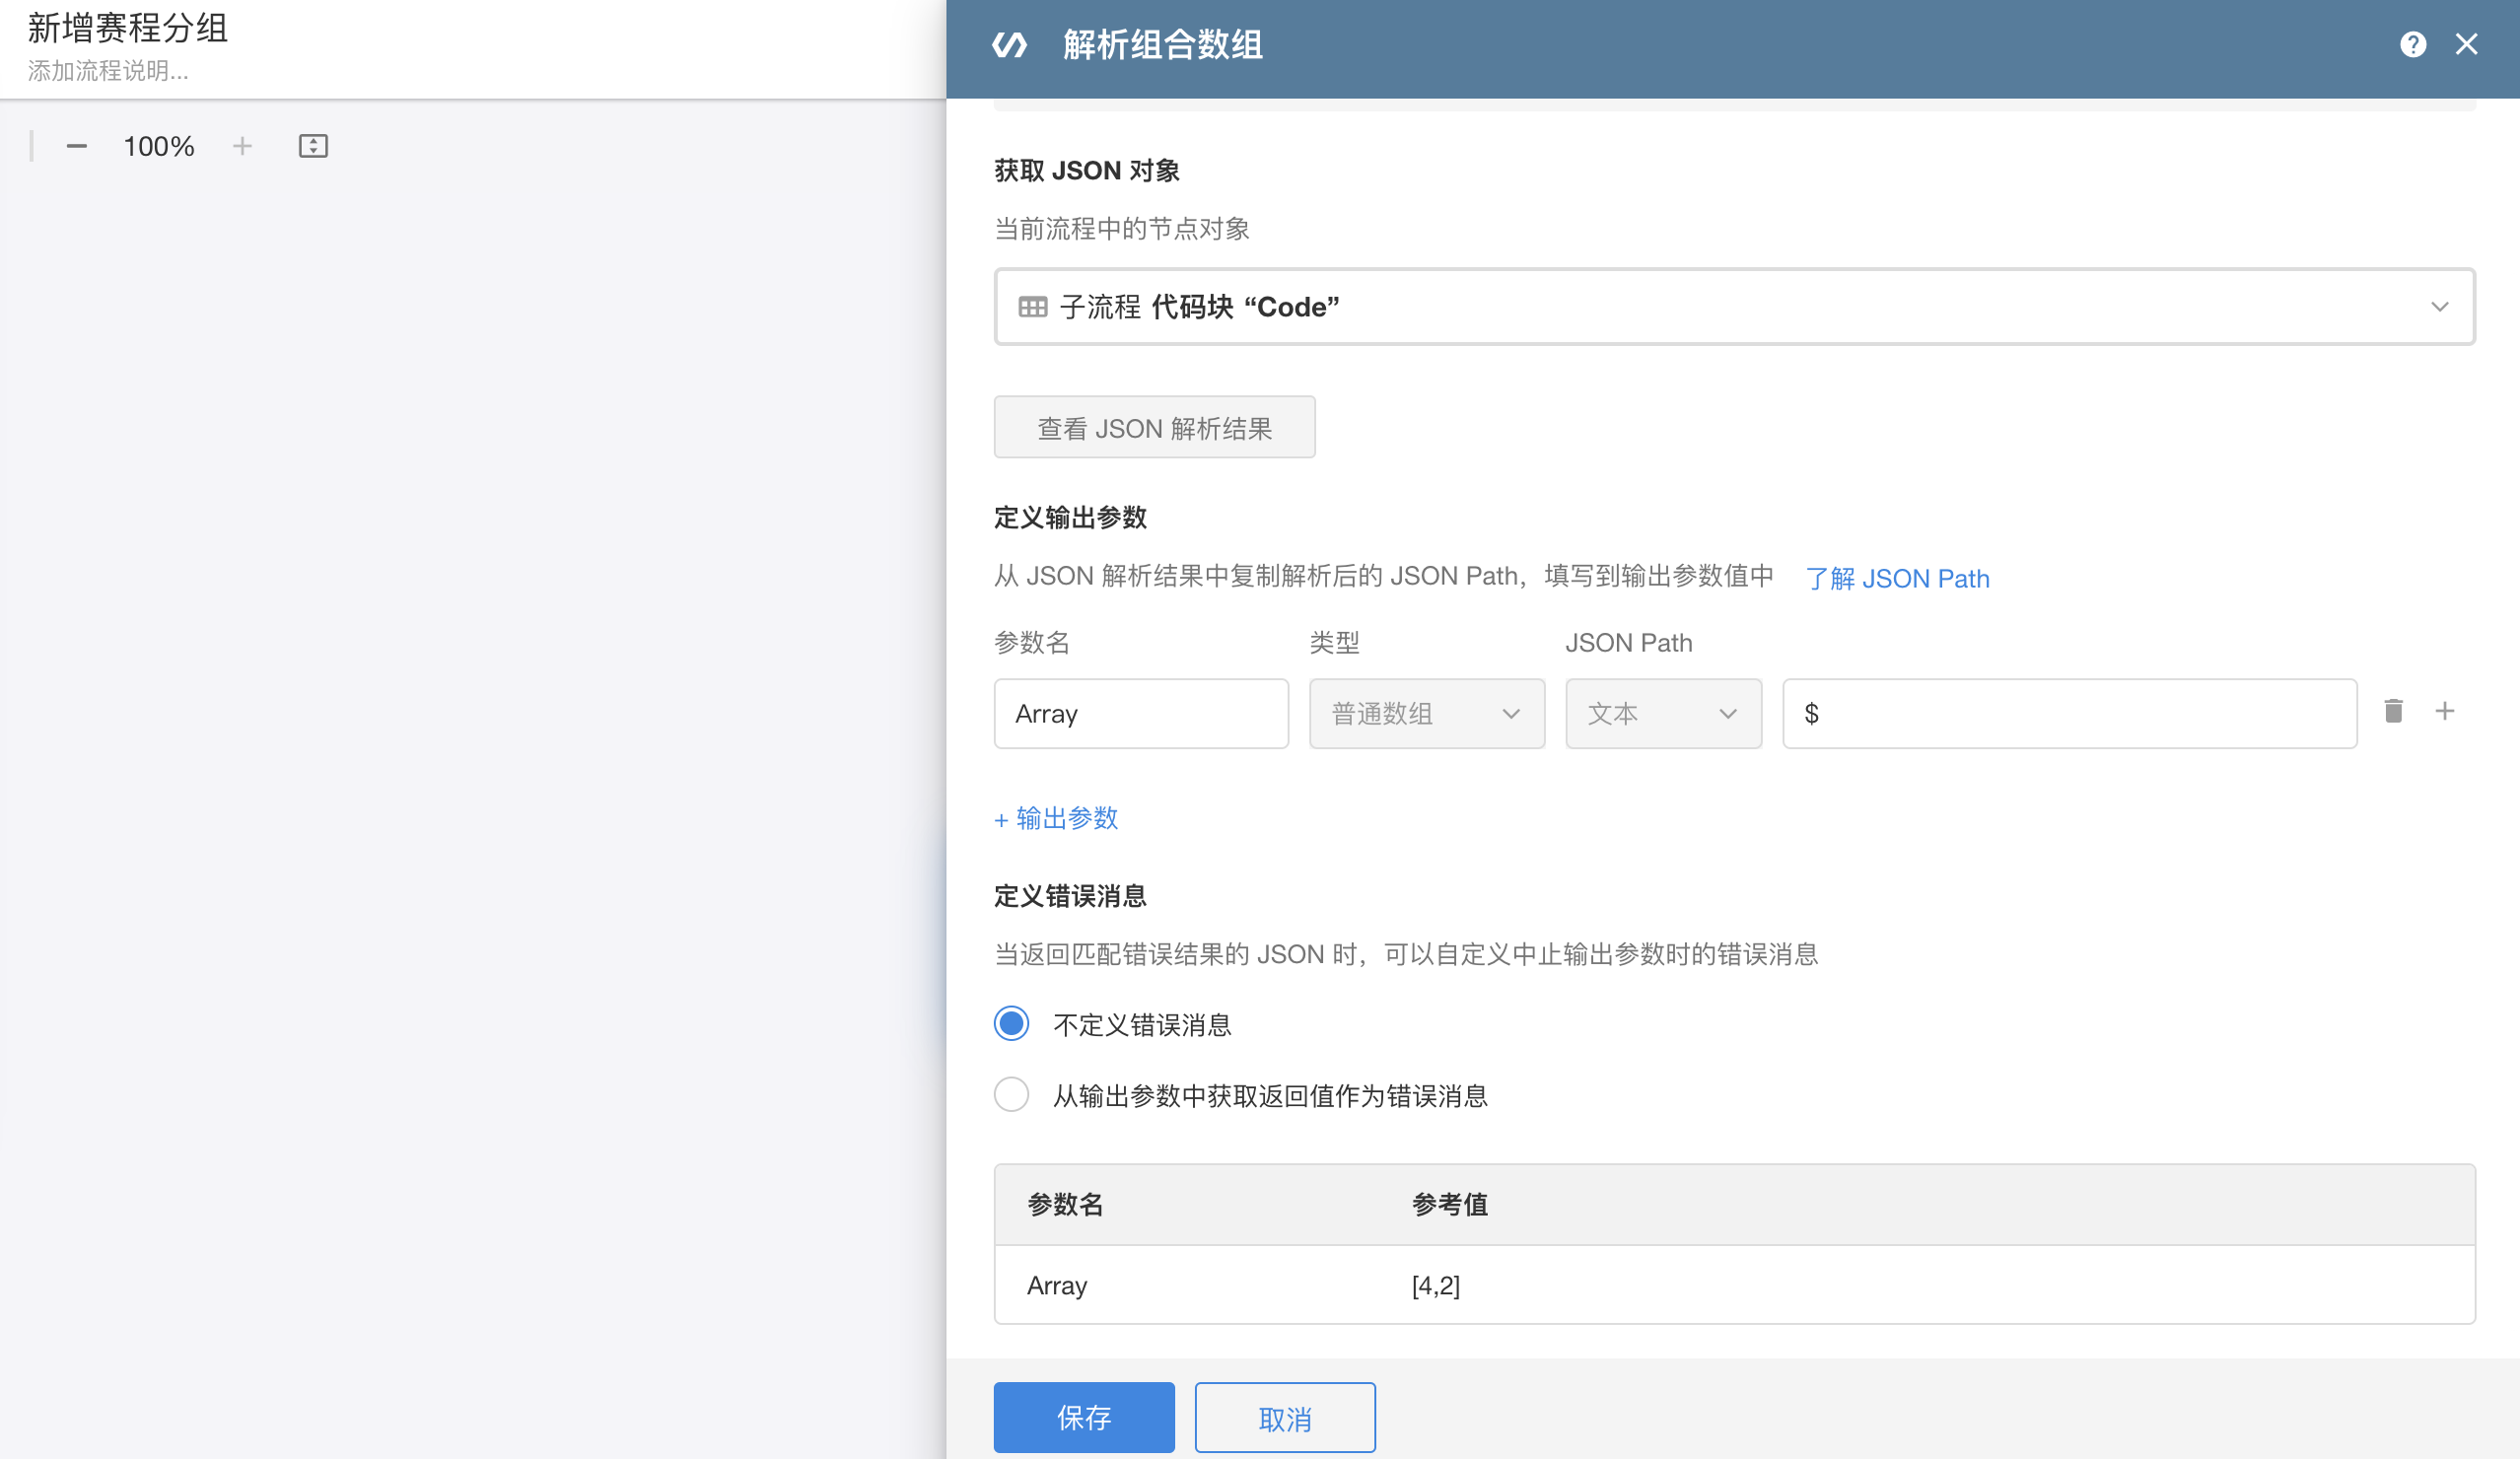Select 不定义错误消息 radio option
The height and width of the screenshot is (1459, 2520).
(1012, 1024)
